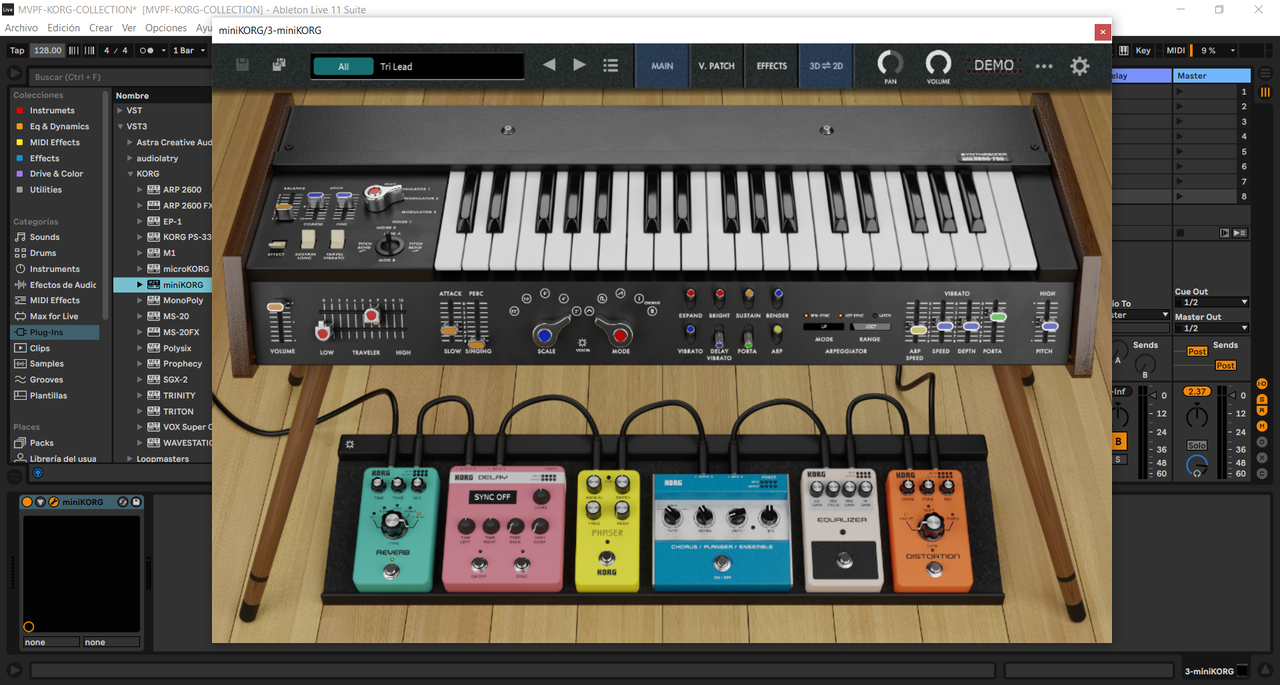Click the 128.00 tempo field

(x=47, y=50)
